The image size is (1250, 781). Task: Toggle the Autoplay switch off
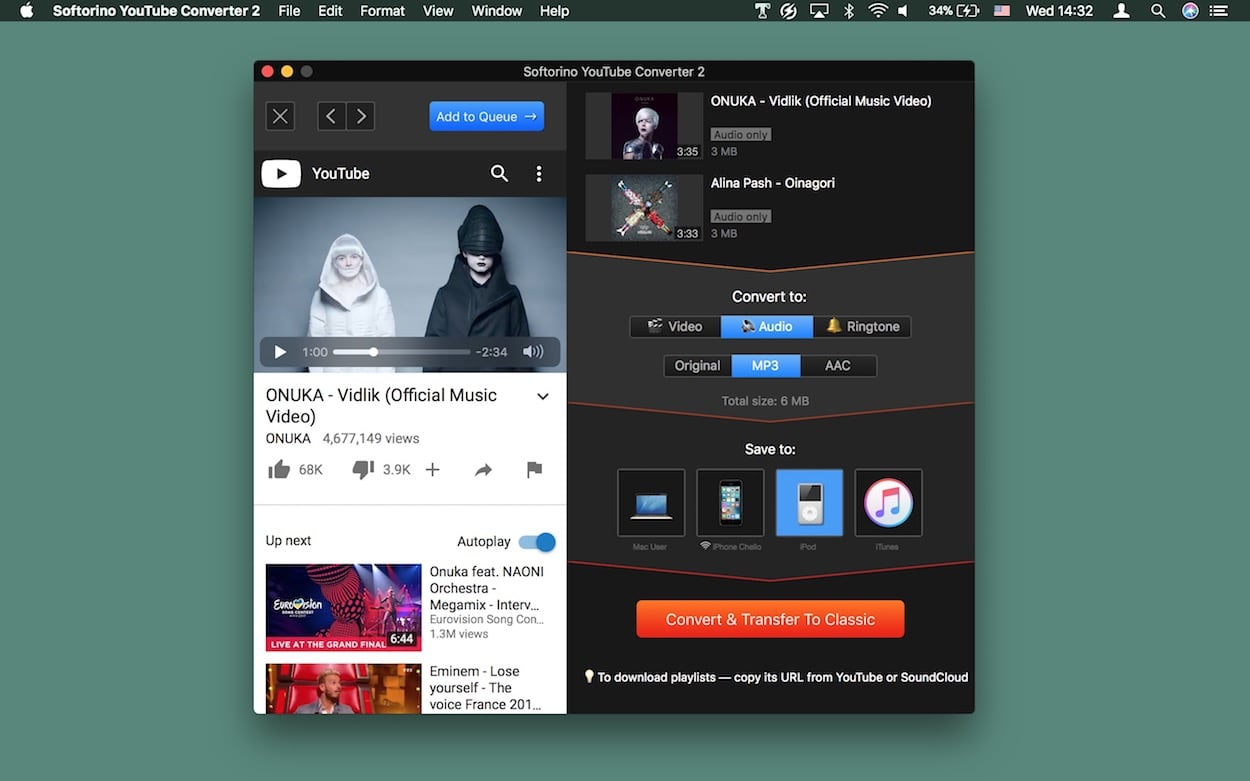537,542
